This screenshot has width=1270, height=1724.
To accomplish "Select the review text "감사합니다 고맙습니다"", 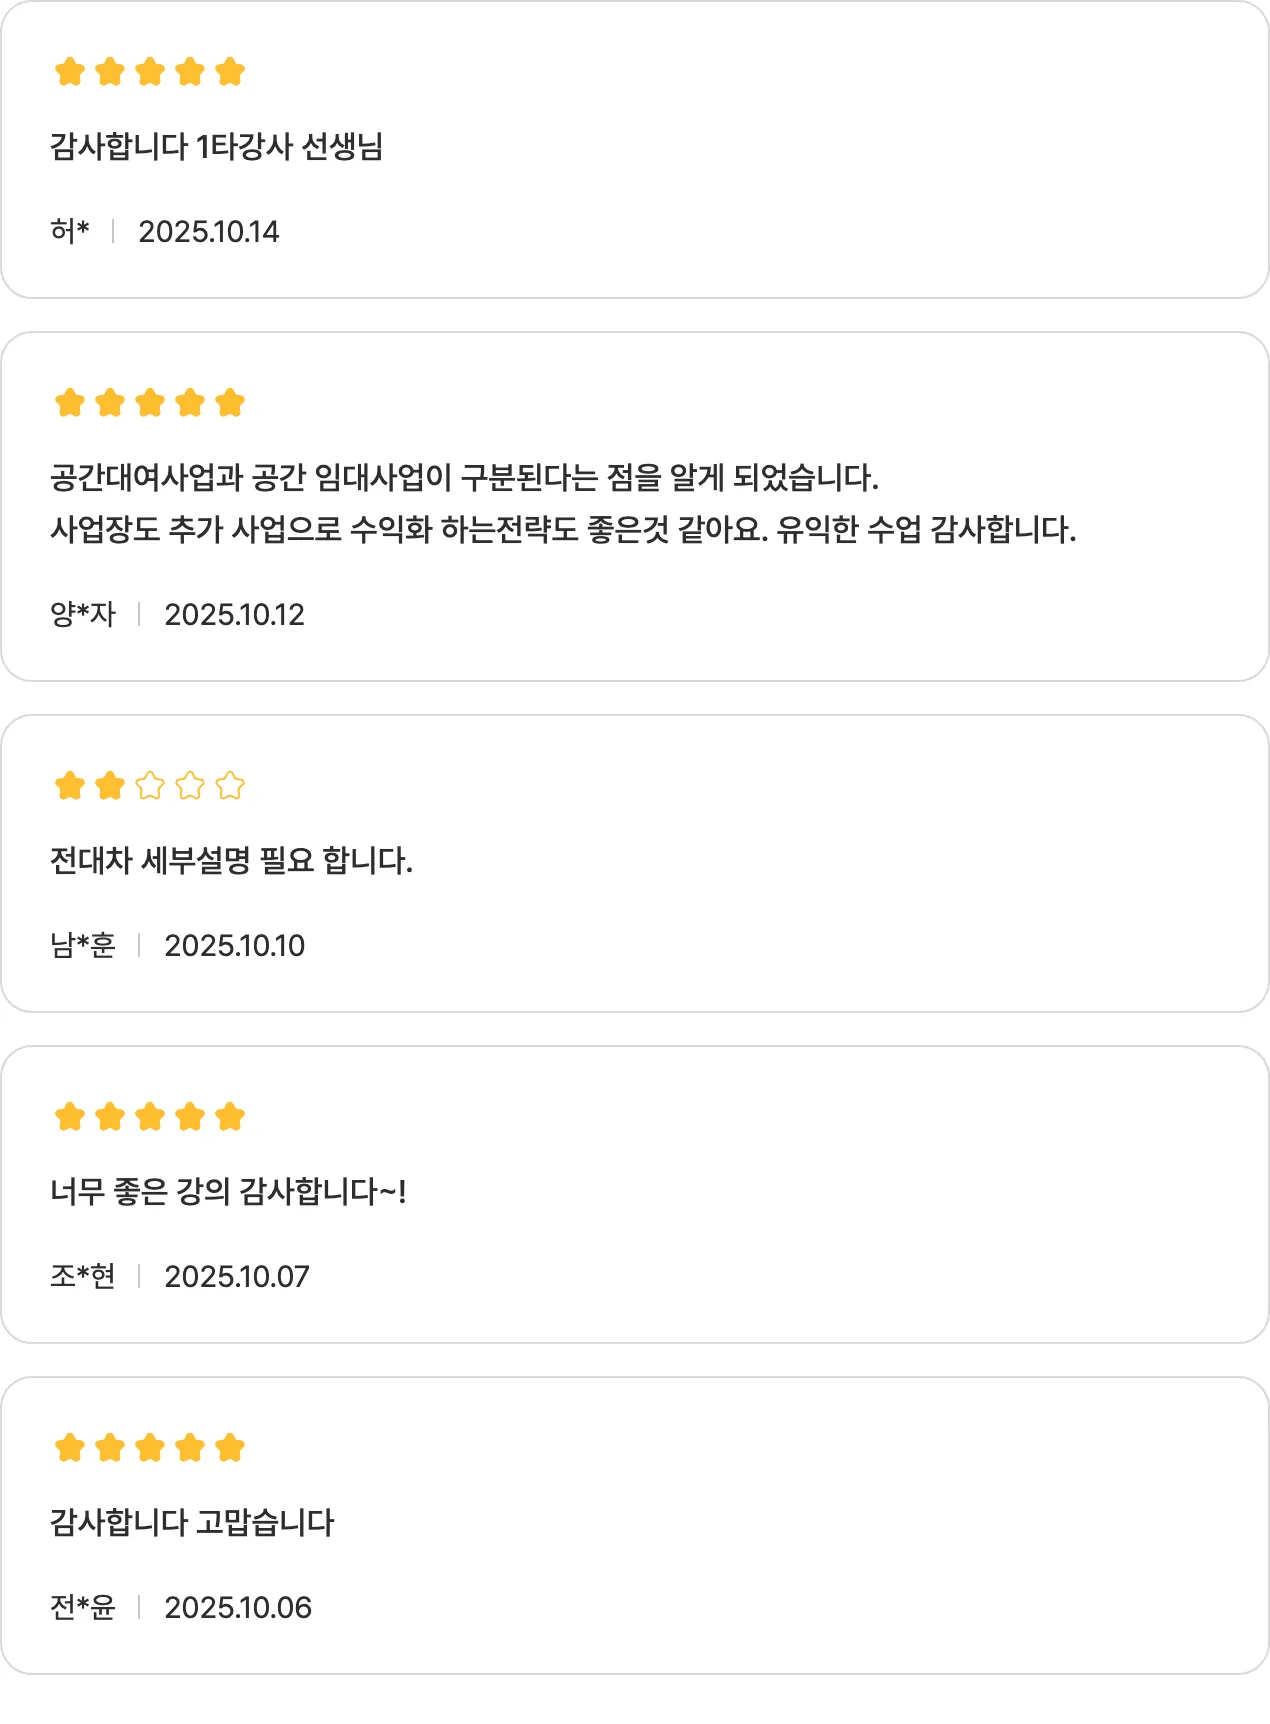I will (192, 1523).
